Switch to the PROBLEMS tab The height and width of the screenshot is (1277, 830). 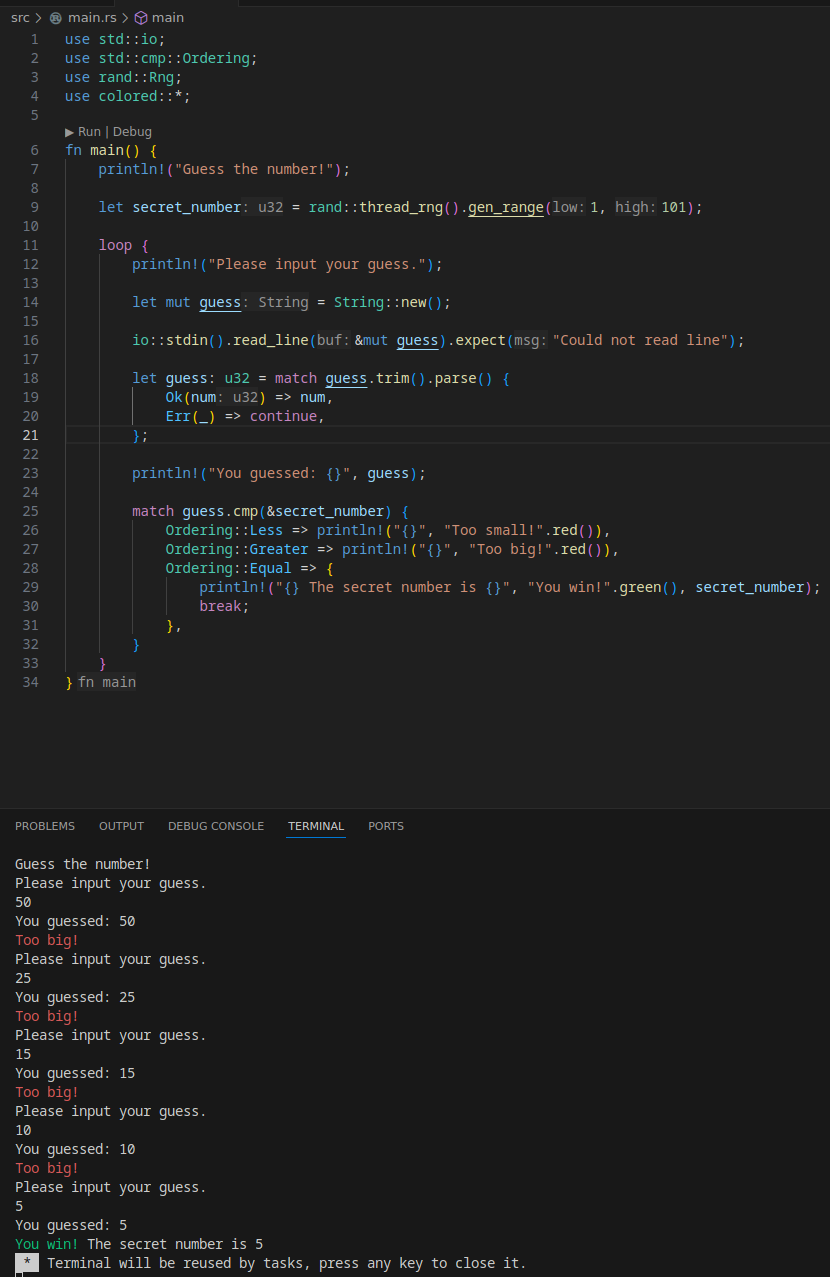coord(45,826)
